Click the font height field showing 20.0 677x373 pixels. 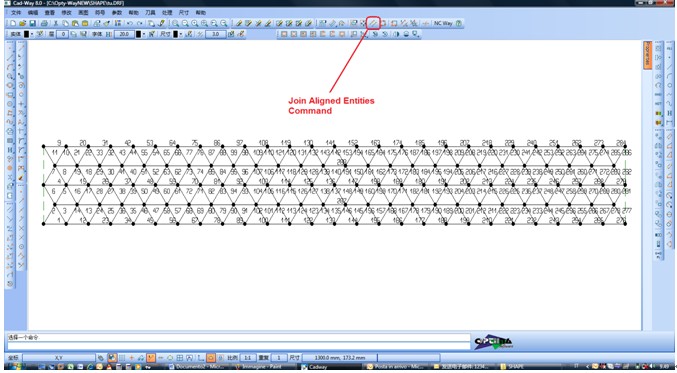pyautogui.click(x=124, y=34)
